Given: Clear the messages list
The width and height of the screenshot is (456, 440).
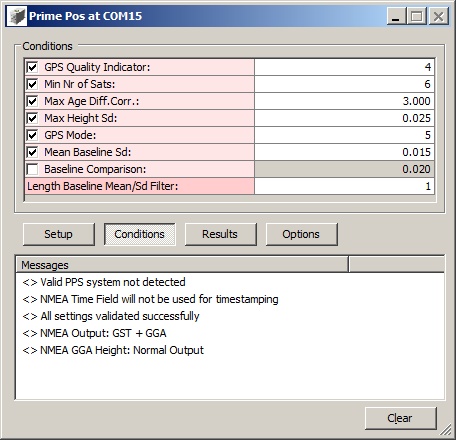Looking at the screenshot, I should [x=400, y=418].
